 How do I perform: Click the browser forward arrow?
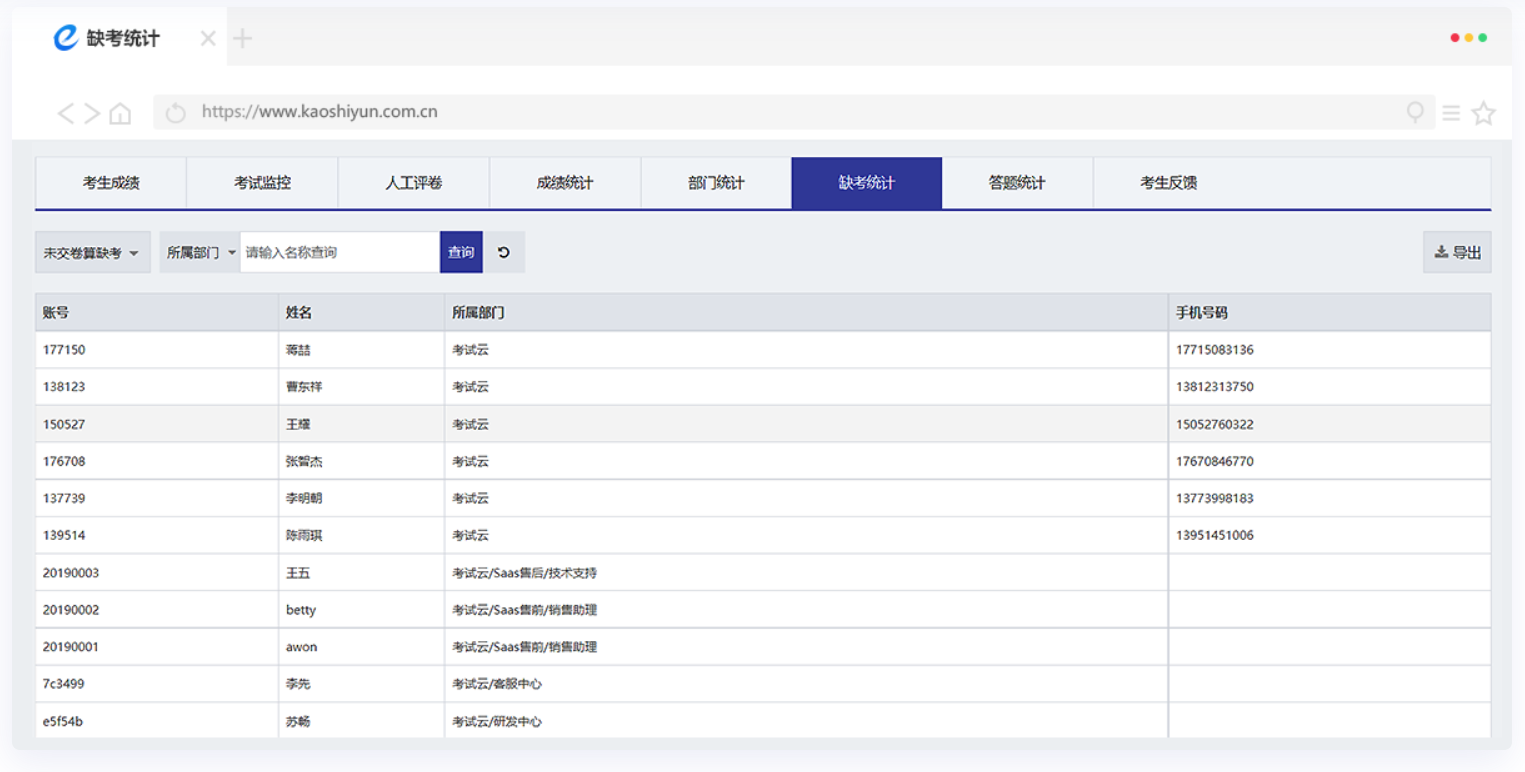point(92,113)
